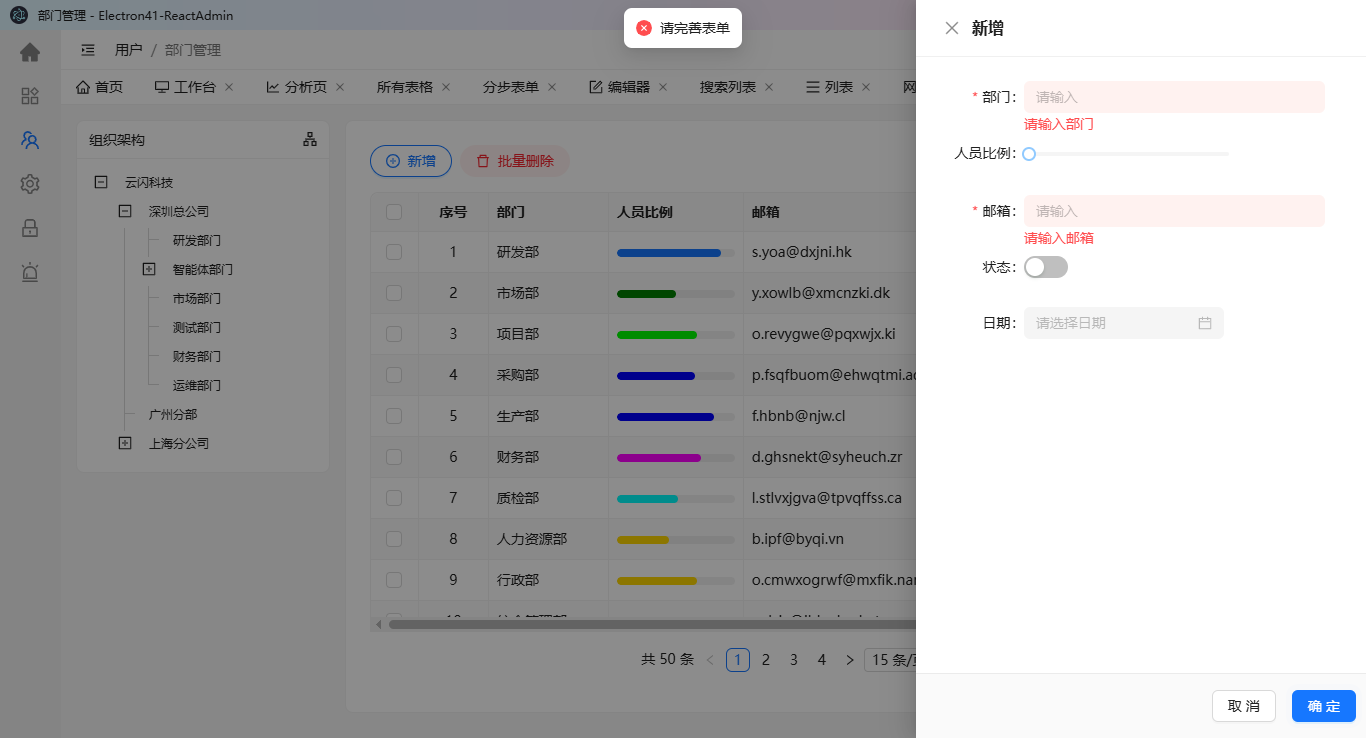
Task: Click the organization tree structure icon
Action: click(x=310, y=140)
